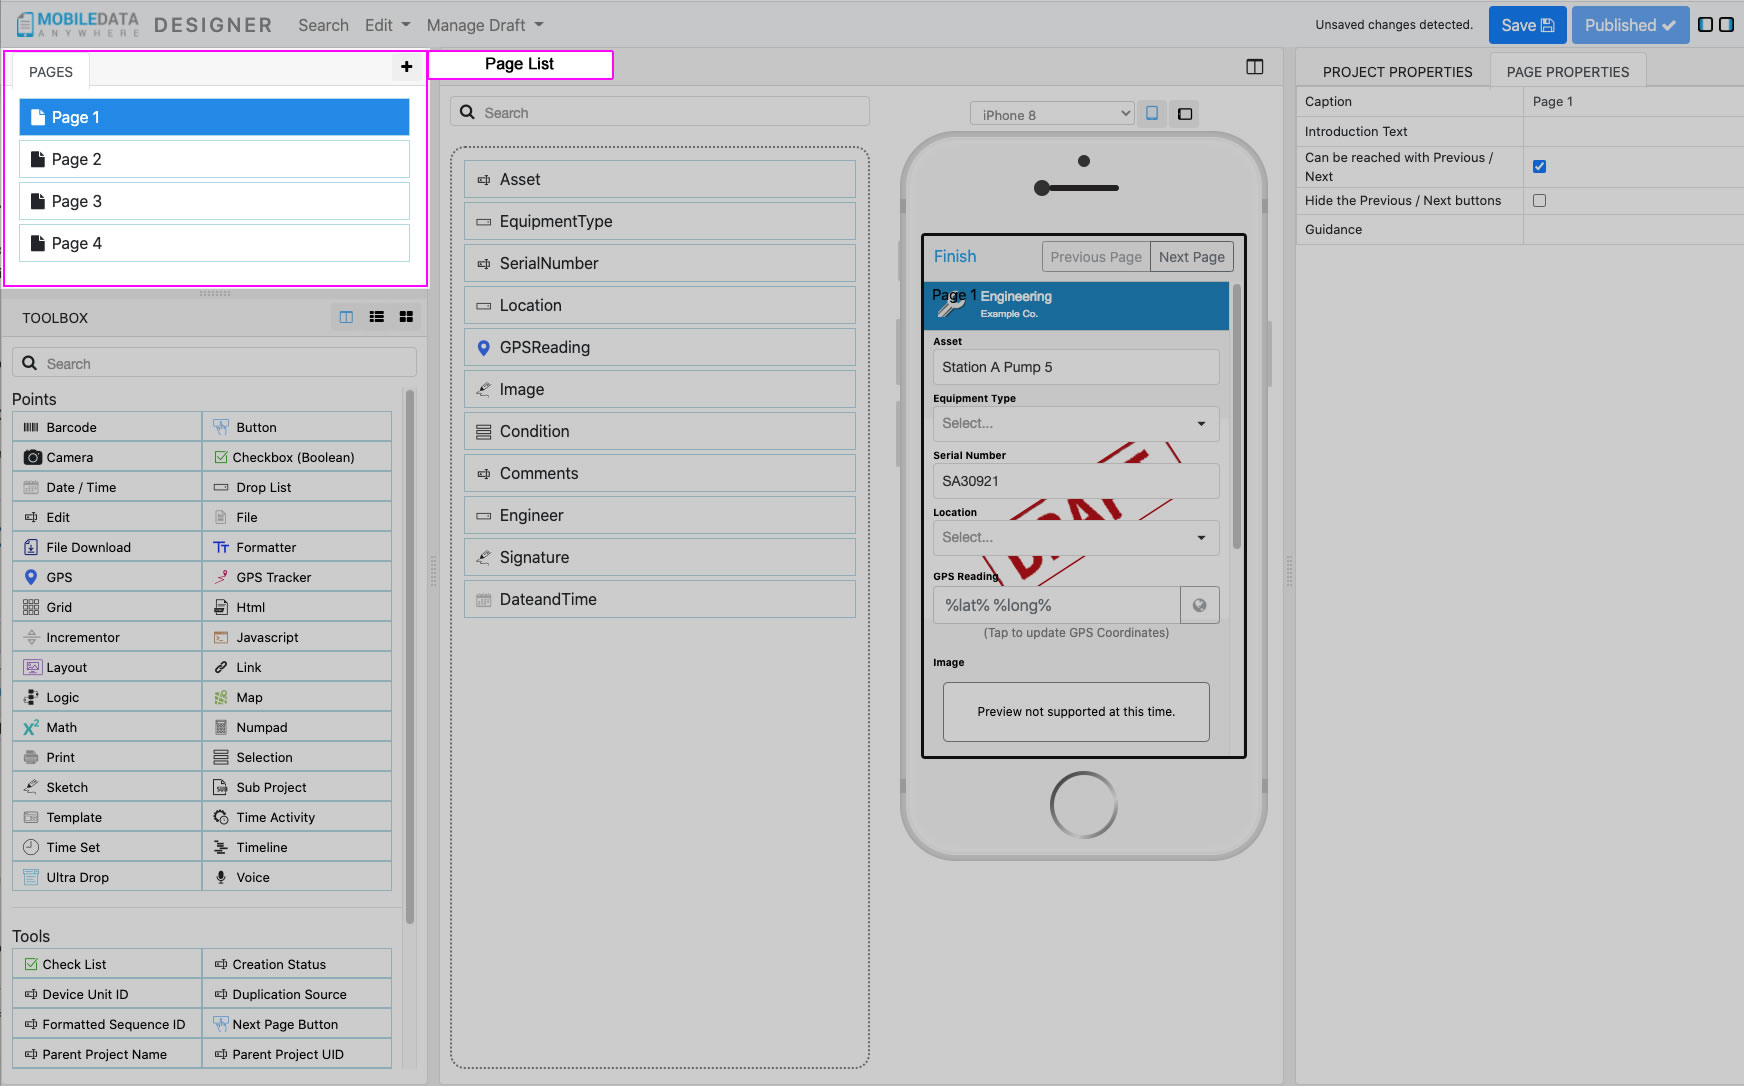Switch toolbox to grid view icon
Screen dimensions: 1744x1086
(x=406, y=317)
